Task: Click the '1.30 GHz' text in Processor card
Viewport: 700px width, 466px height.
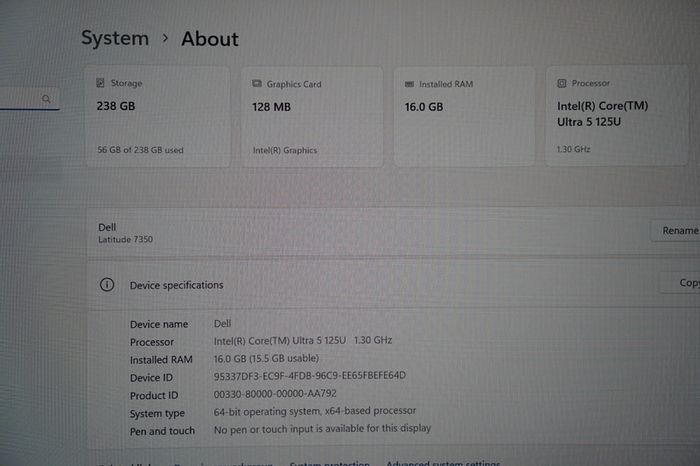Action: click(573, 149)
